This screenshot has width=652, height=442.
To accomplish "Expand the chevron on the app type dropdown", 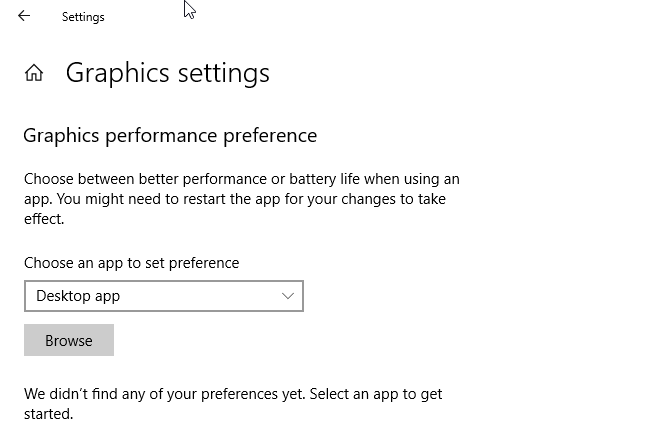I will pos(288,296).
